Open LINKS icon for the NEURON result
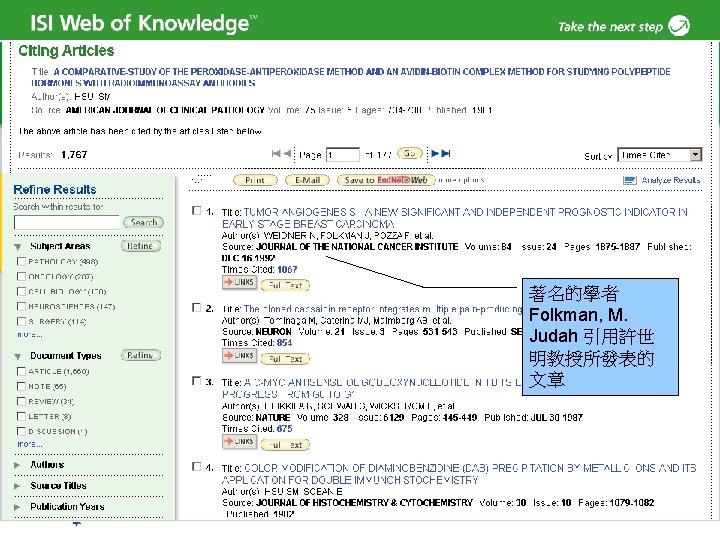Image resolution: width=720 pixels, height=540 pixels. [x=239, y=356]
